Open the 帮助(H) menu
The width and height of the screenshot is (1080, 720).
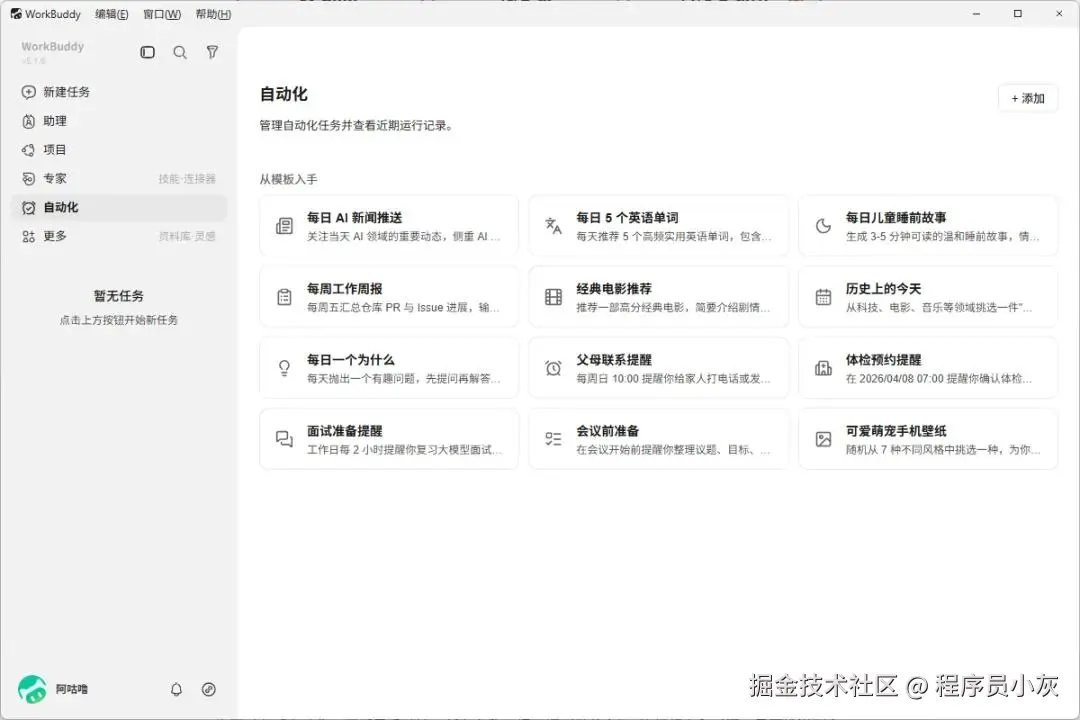213,14
